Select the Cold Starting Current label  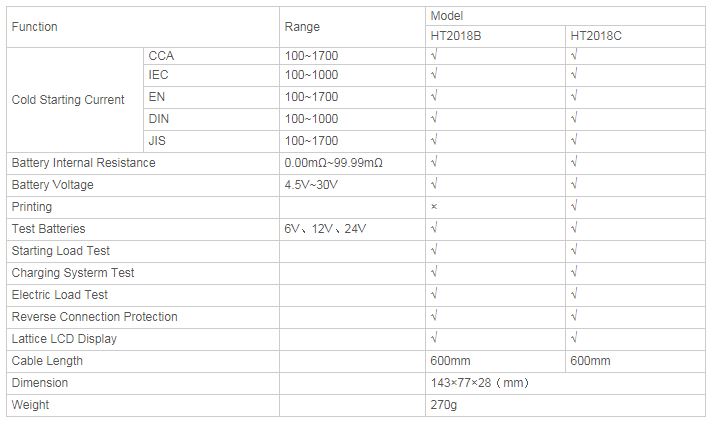tap(68, 100)
